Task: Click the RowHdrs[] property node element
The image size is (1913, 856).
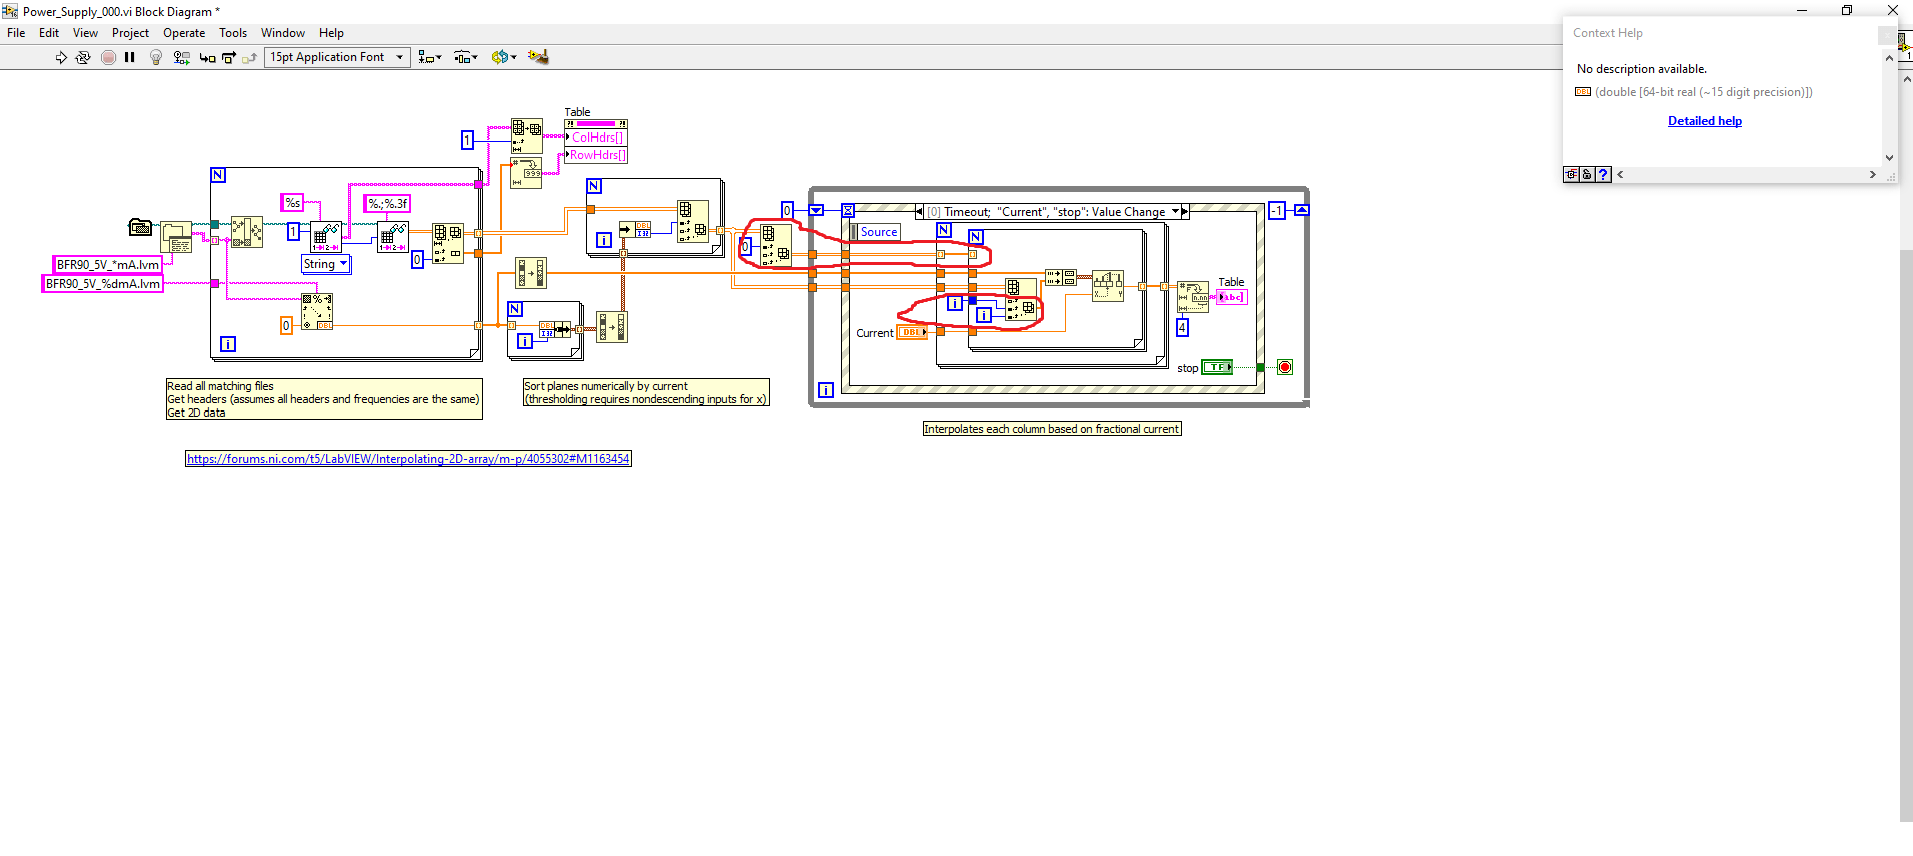Action: [596, 155]
